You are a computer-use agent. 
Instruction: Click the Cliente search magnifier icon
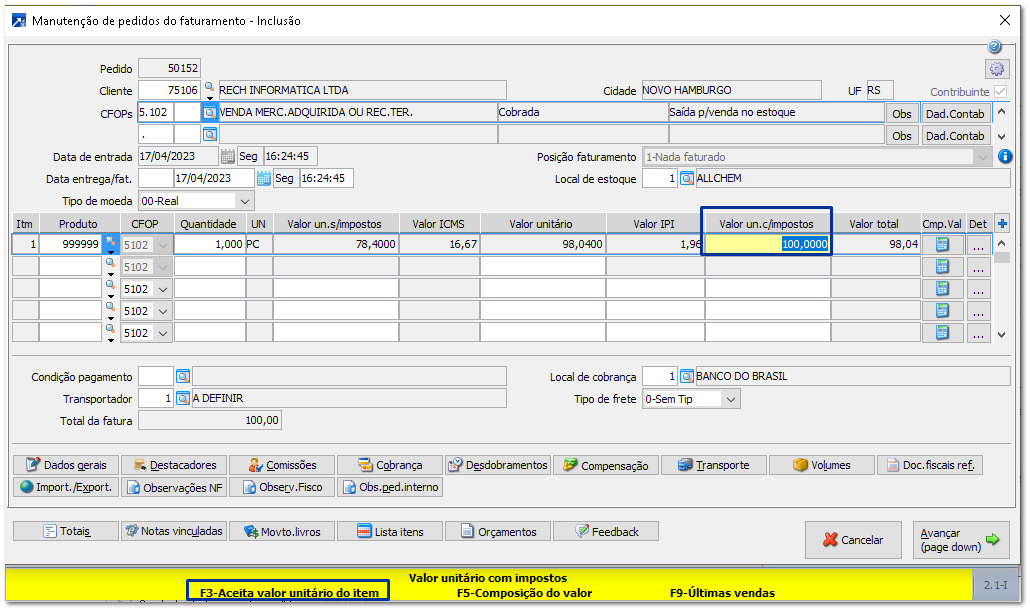point(210,88)
